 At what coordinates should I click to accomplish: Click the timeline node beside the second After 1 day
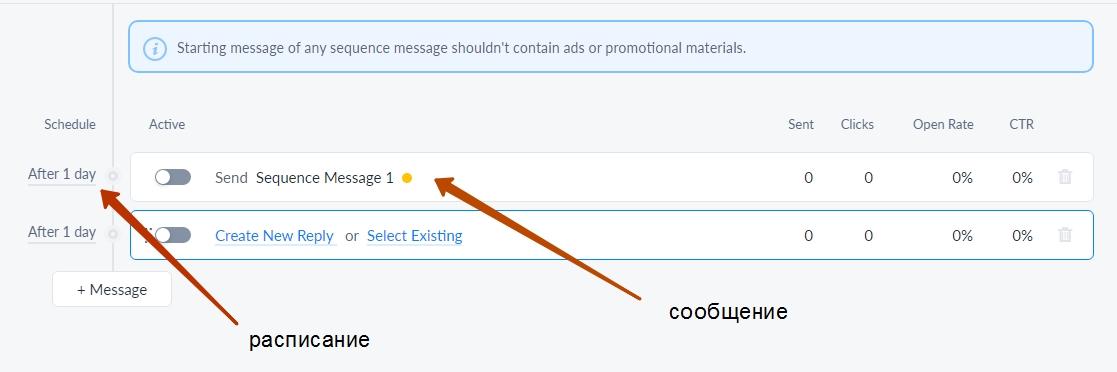coord(113,233)
